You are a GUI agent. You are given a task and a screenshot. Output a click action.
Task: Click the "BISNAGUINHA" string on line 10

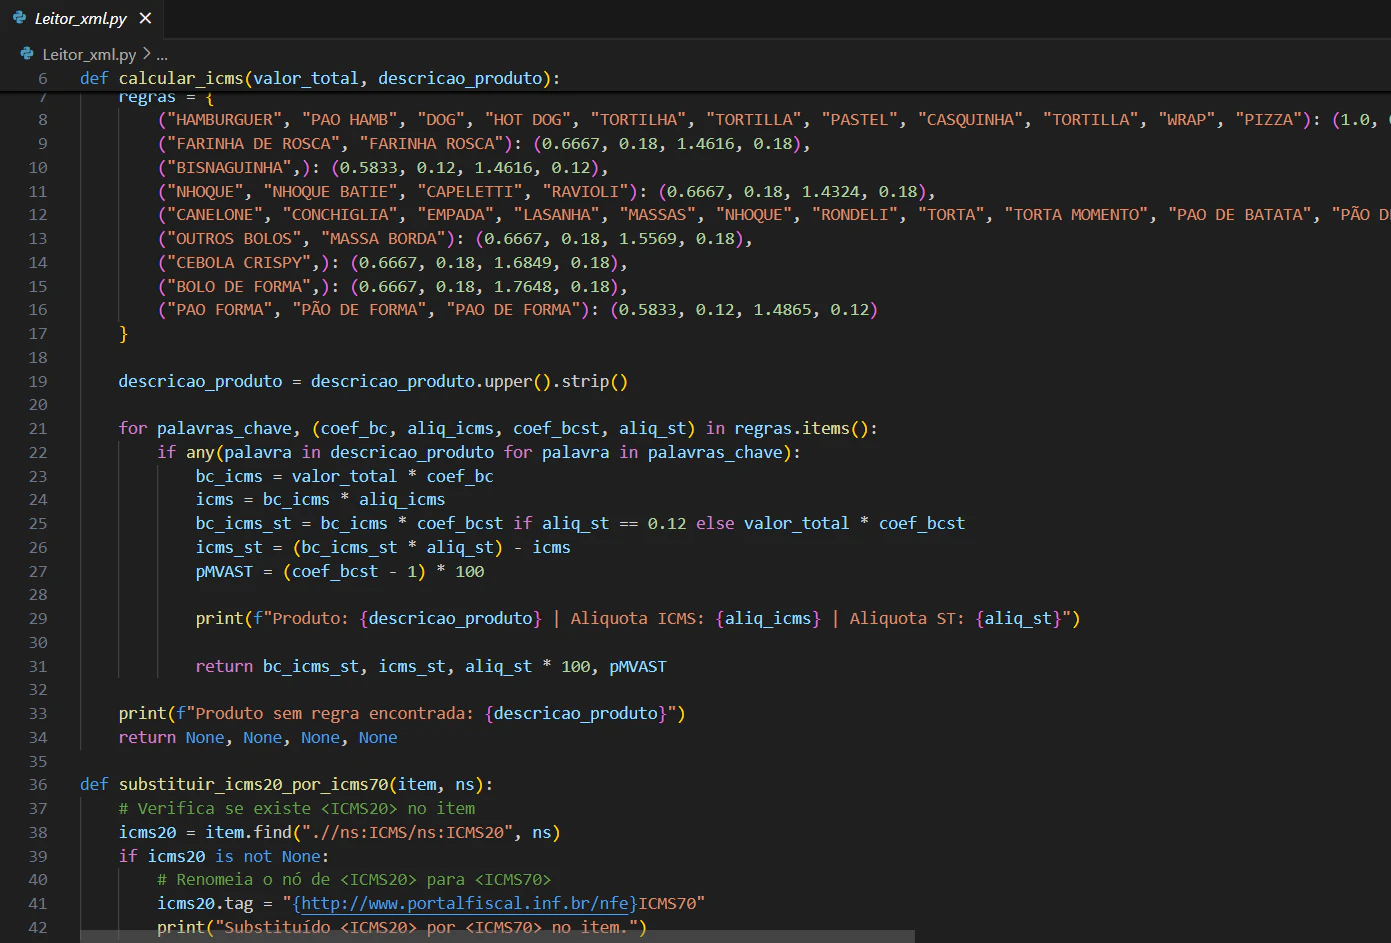click(230, 167)
